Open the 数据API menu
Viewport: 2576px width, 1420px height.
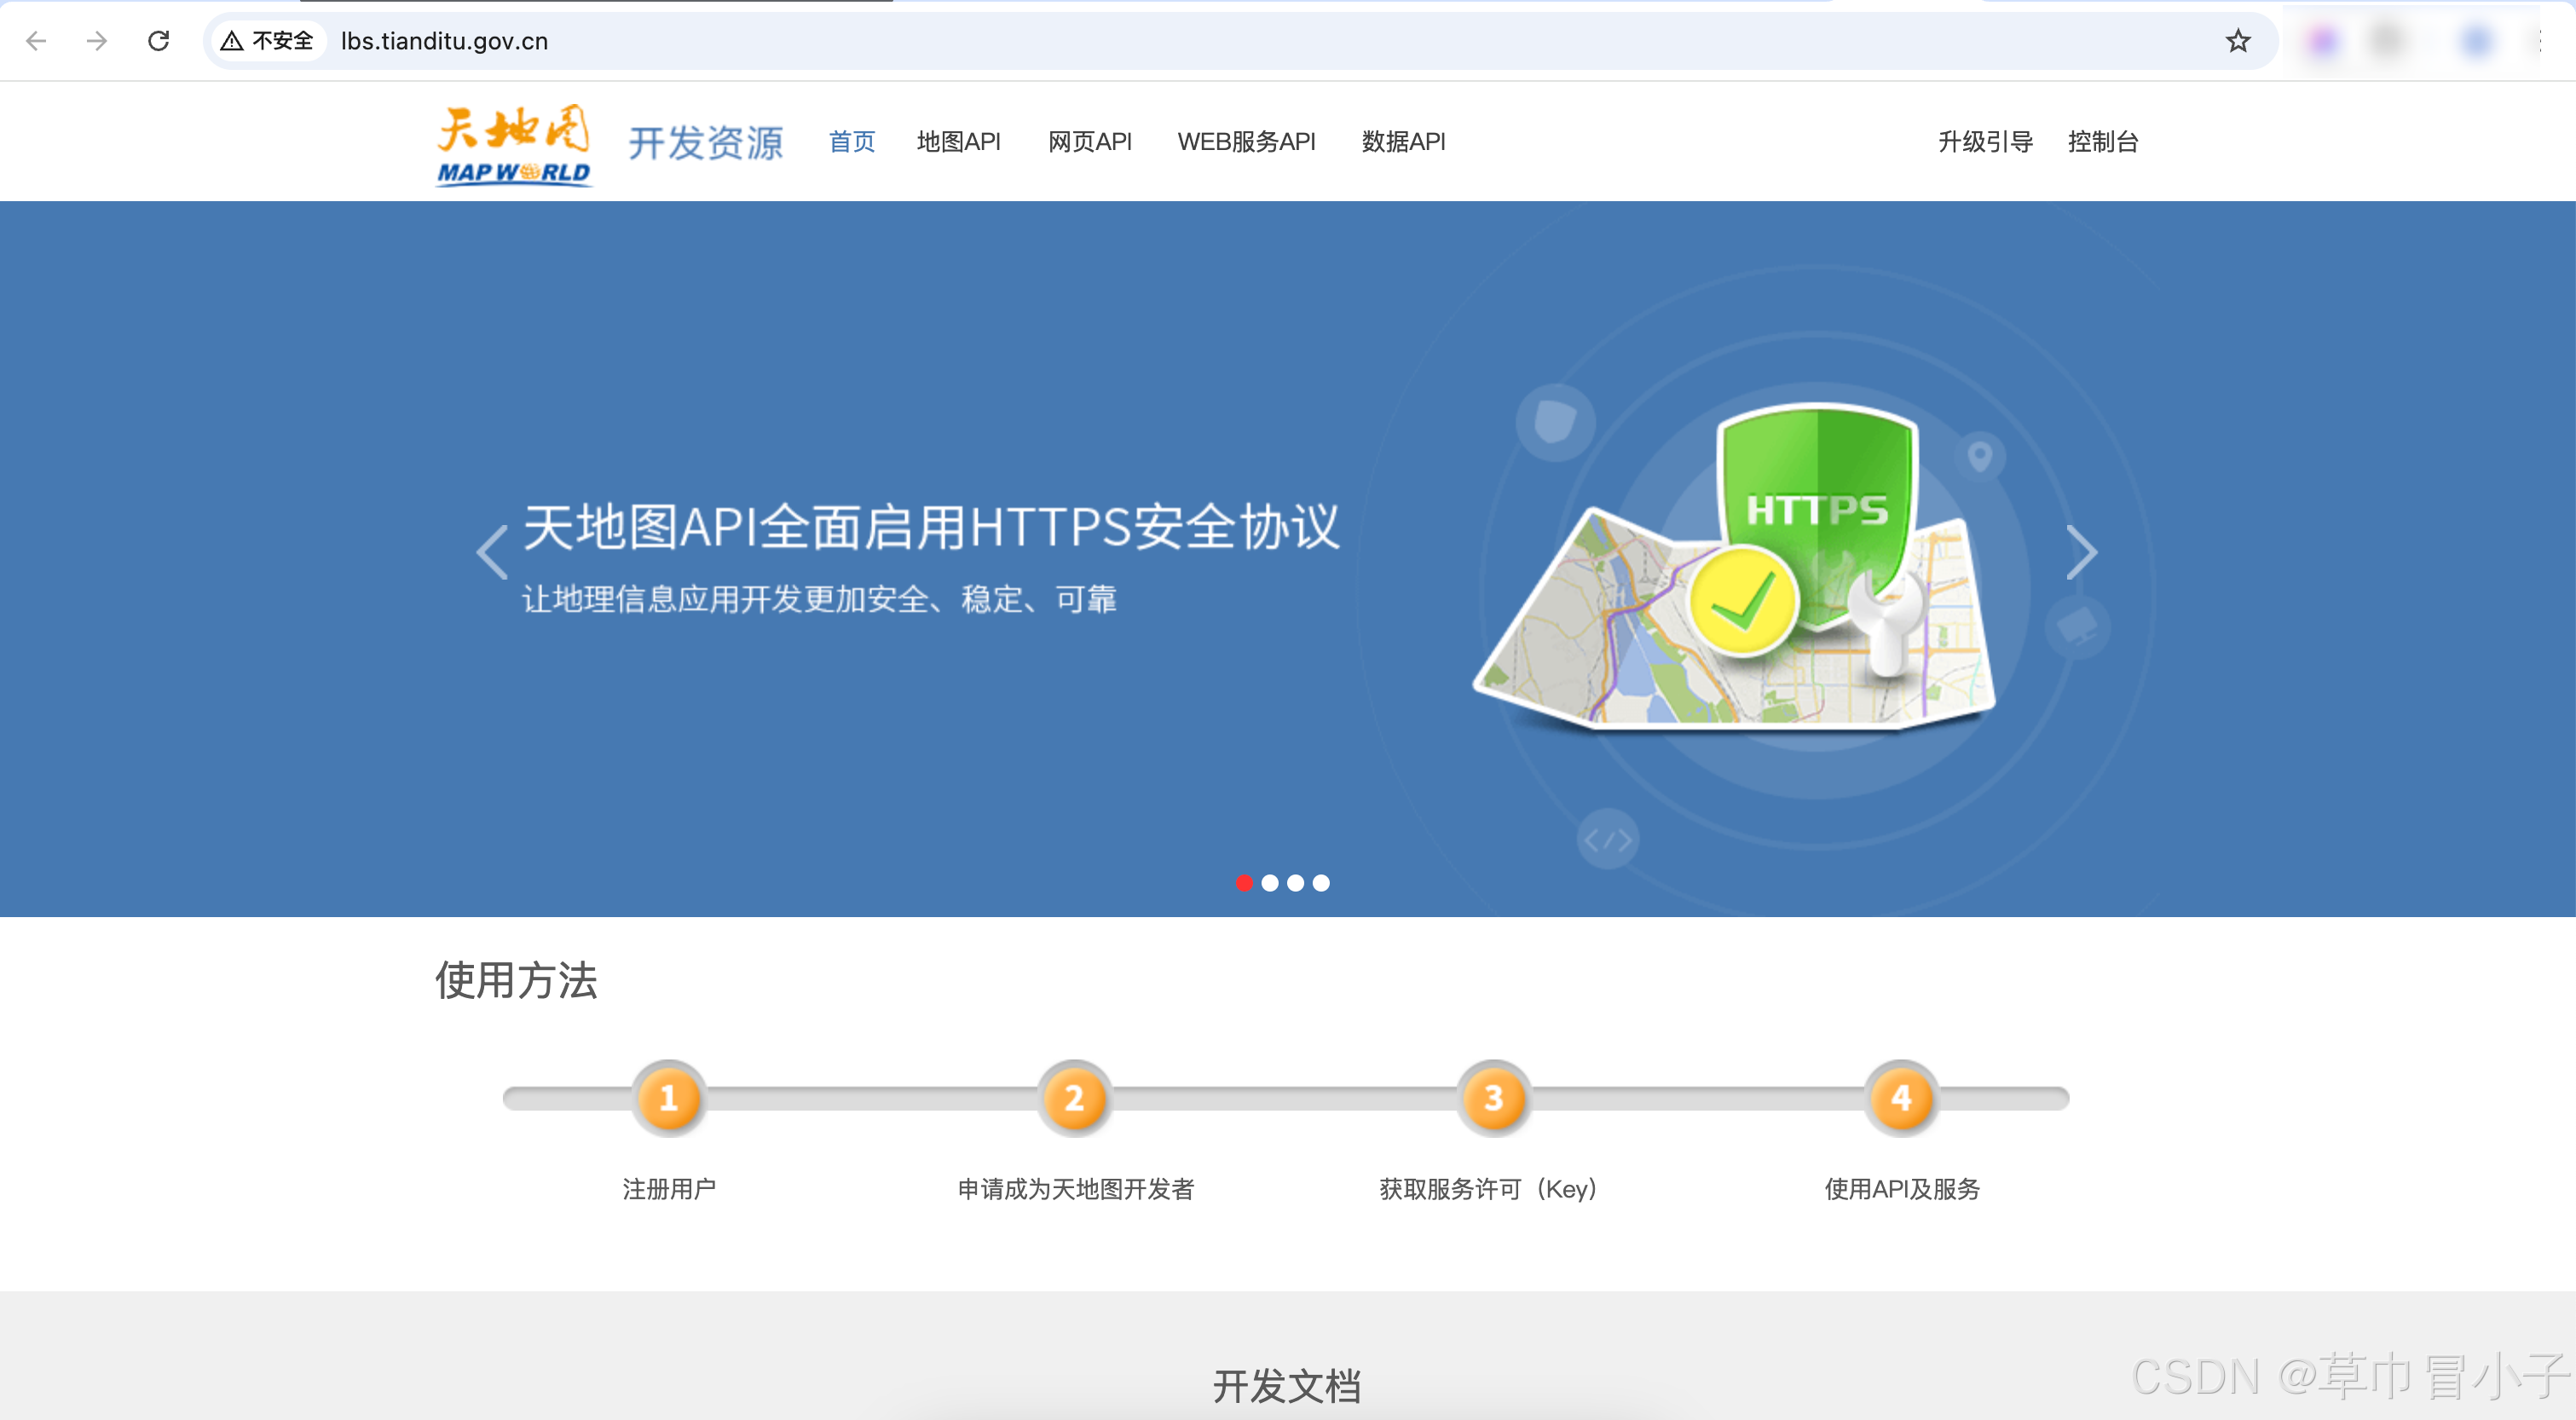1404,142
